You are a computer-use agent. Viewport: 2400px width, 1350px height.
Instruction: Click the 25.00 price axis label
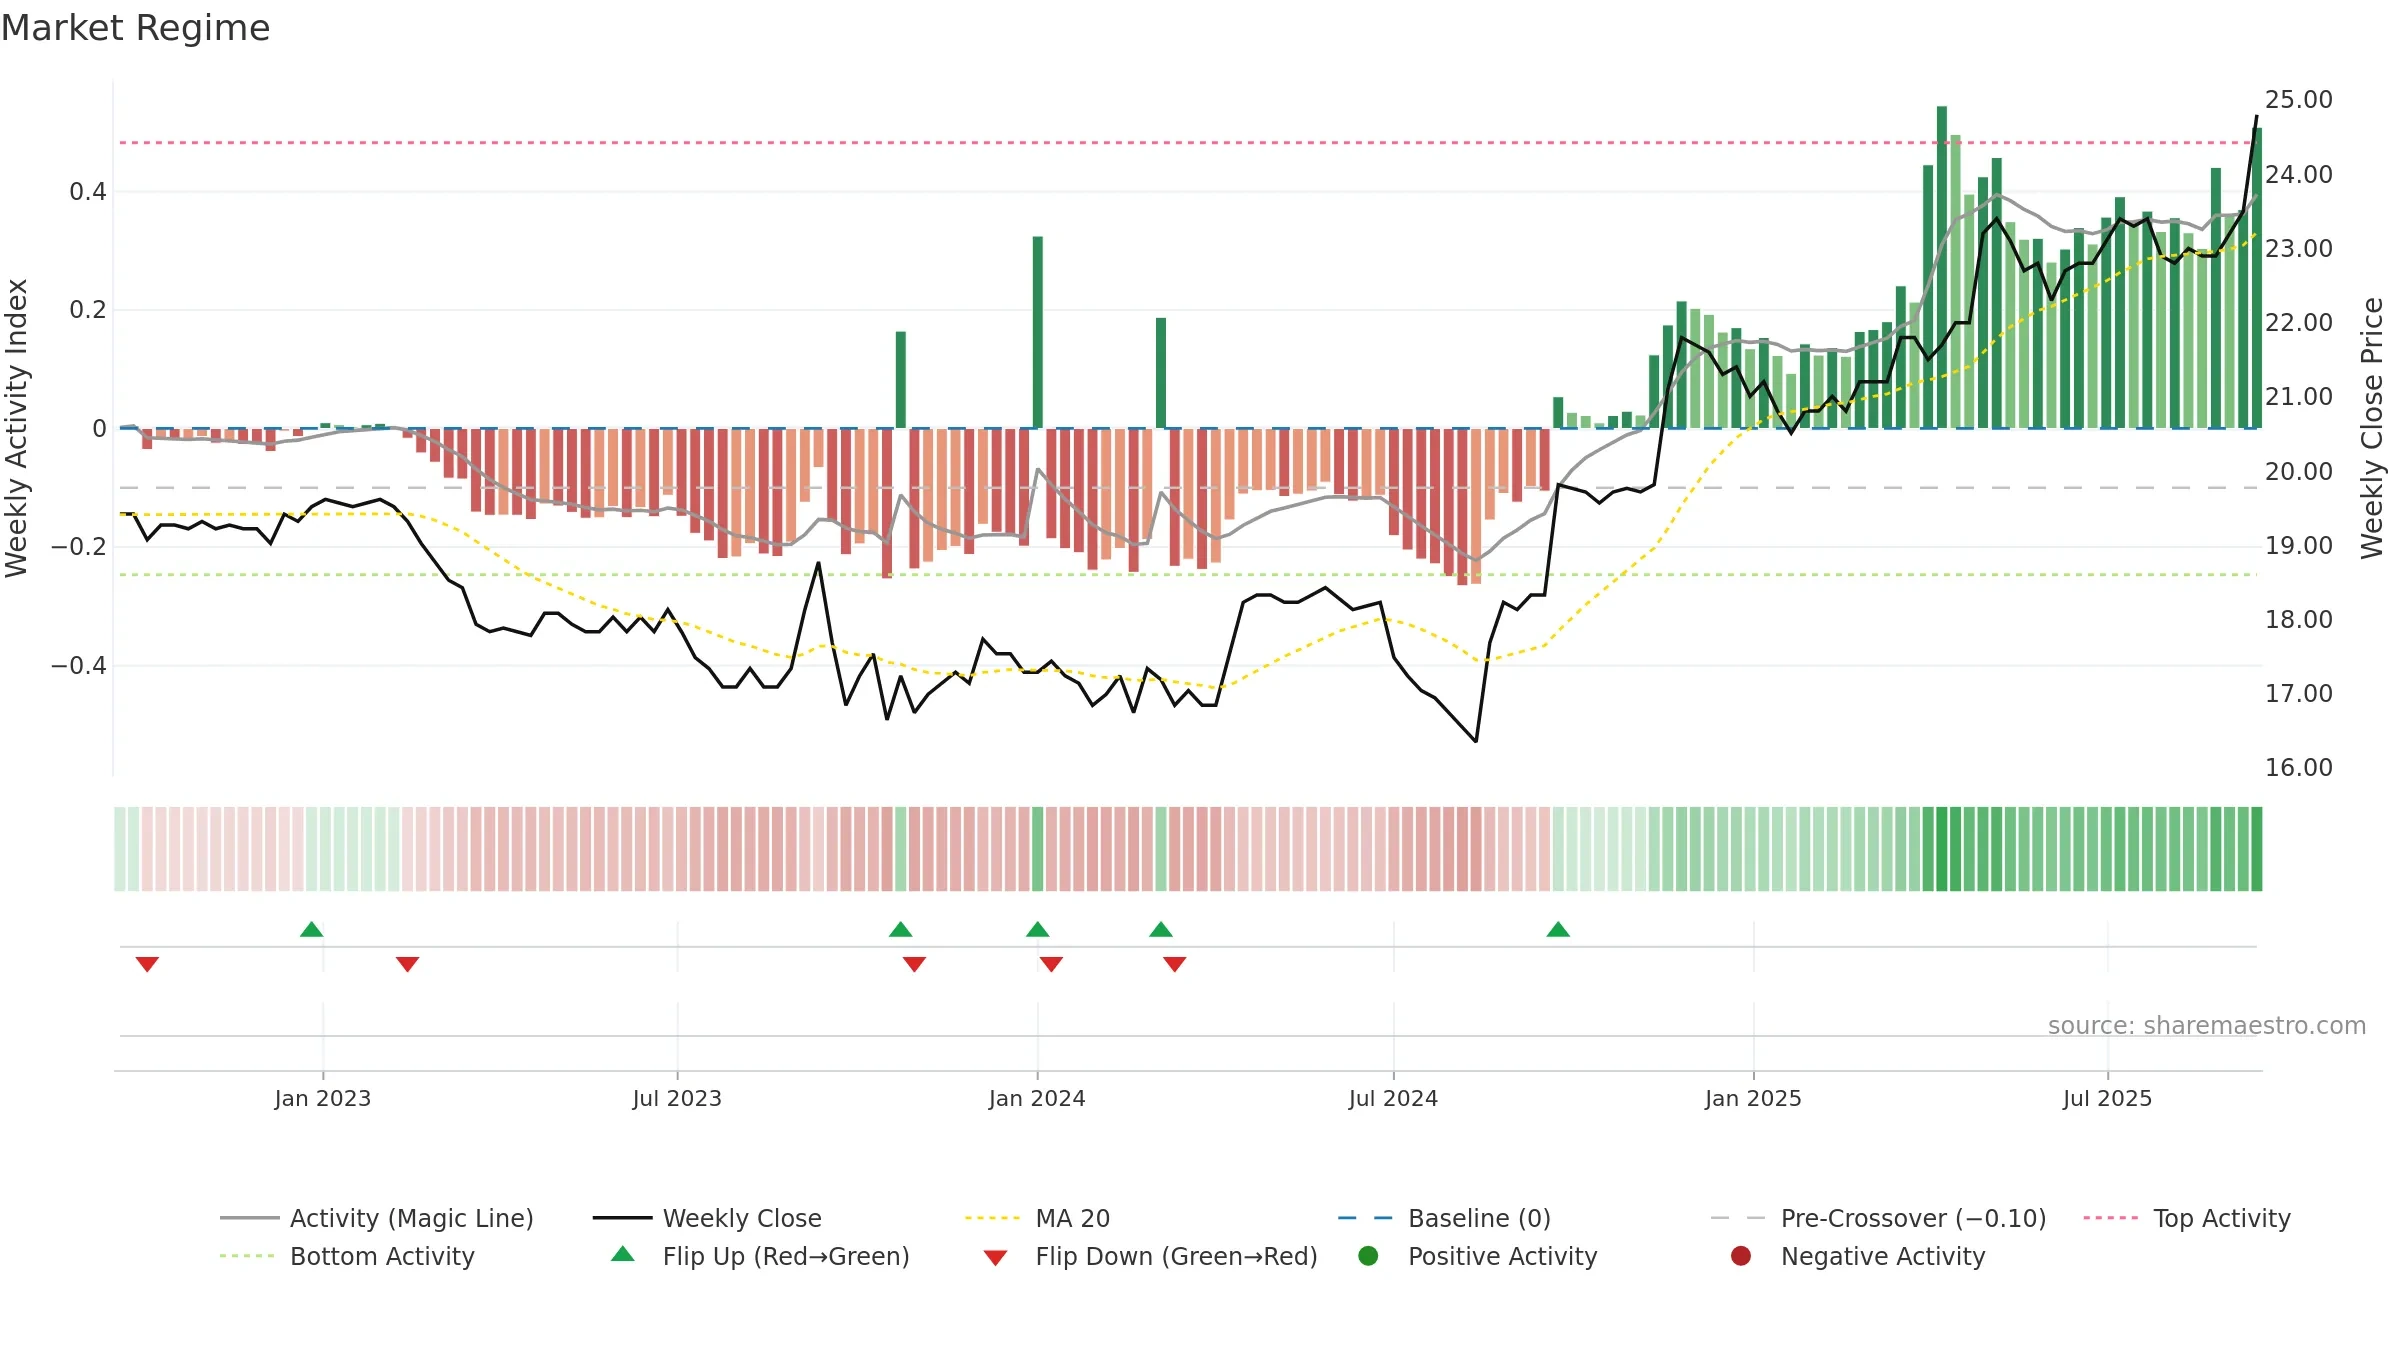[2299, 100]
